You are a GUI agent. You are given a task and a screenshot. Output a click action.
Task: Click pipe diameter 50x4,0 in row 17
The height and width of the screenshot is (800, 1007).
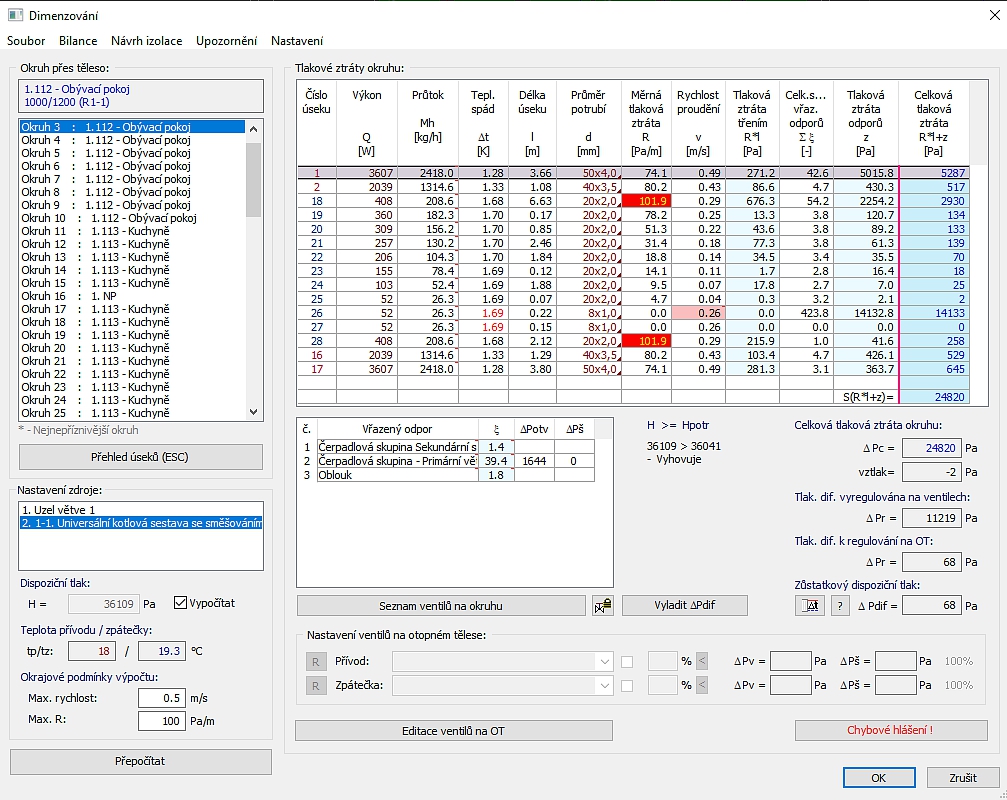tap(588, 369)
